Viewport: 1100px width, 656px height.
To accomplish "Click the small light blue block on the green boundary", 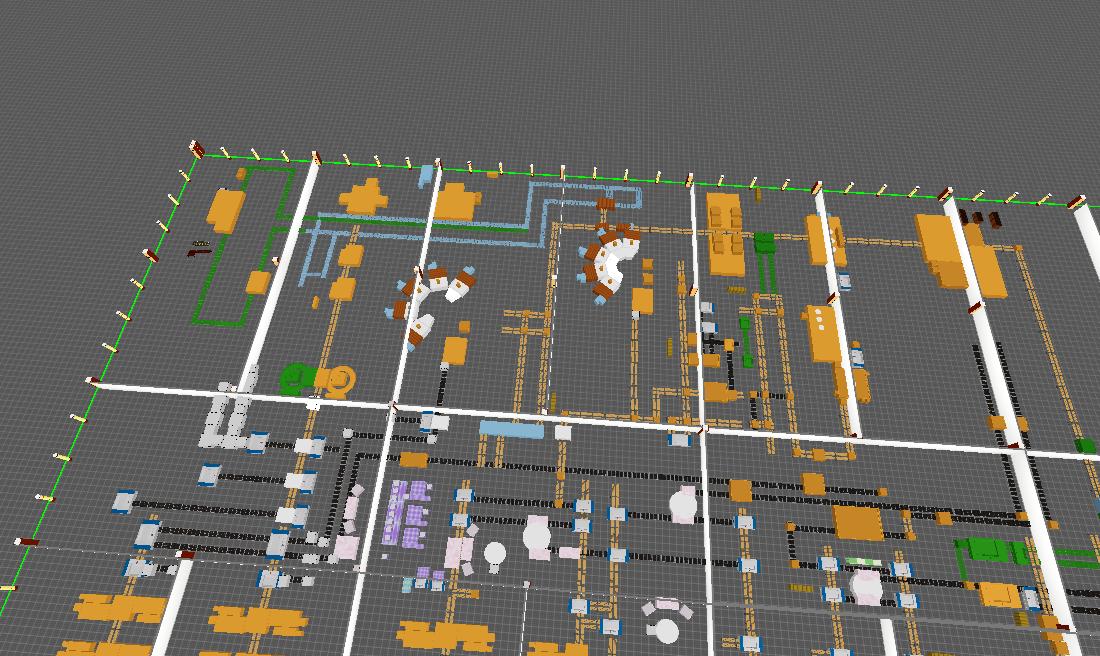I will [x=427, y=175].
